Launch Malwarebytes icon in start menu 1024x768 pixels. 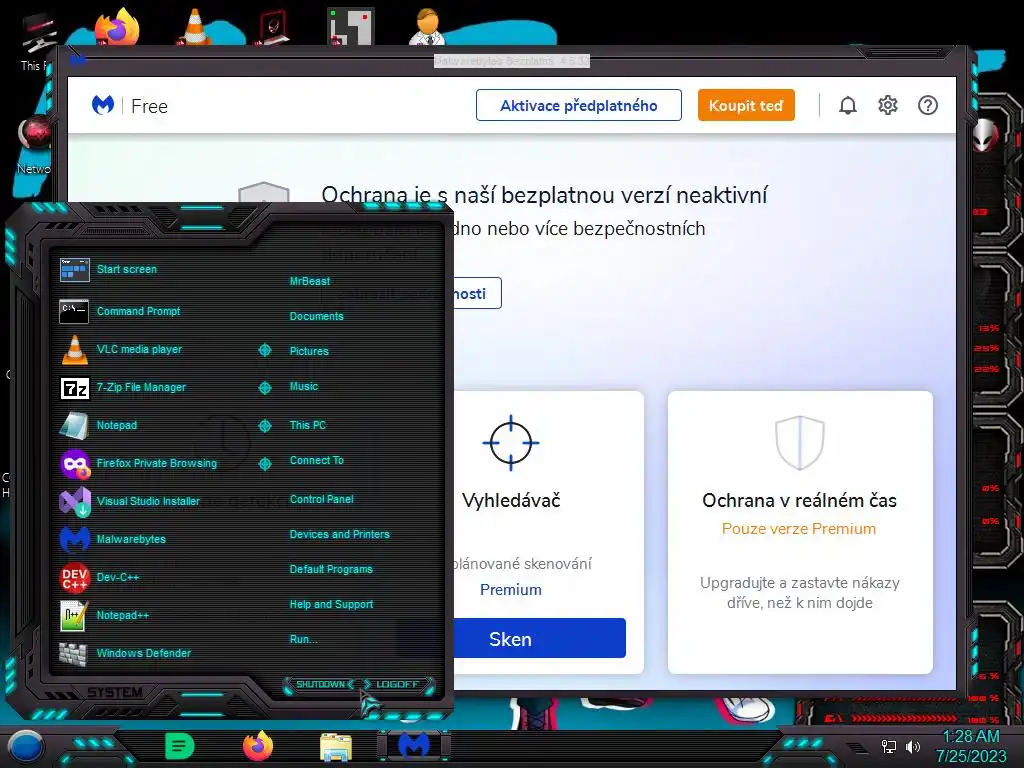[x=74, y=539]
